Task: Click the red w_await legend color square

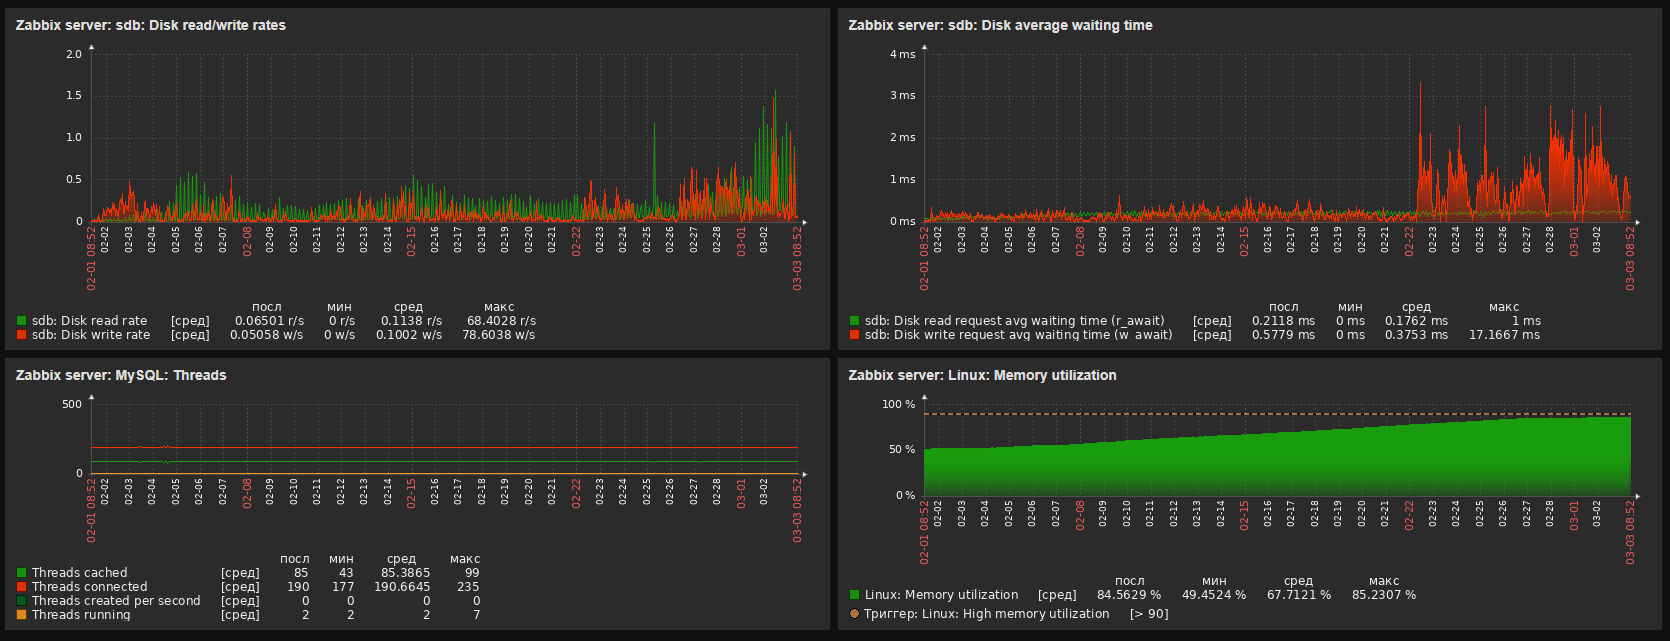Action: tap(854, 335)
